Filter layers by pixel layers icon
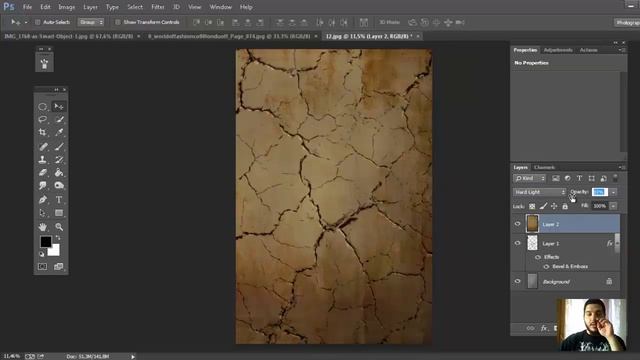This screenshot has height=360, width=640. click(x=556, y=178)
